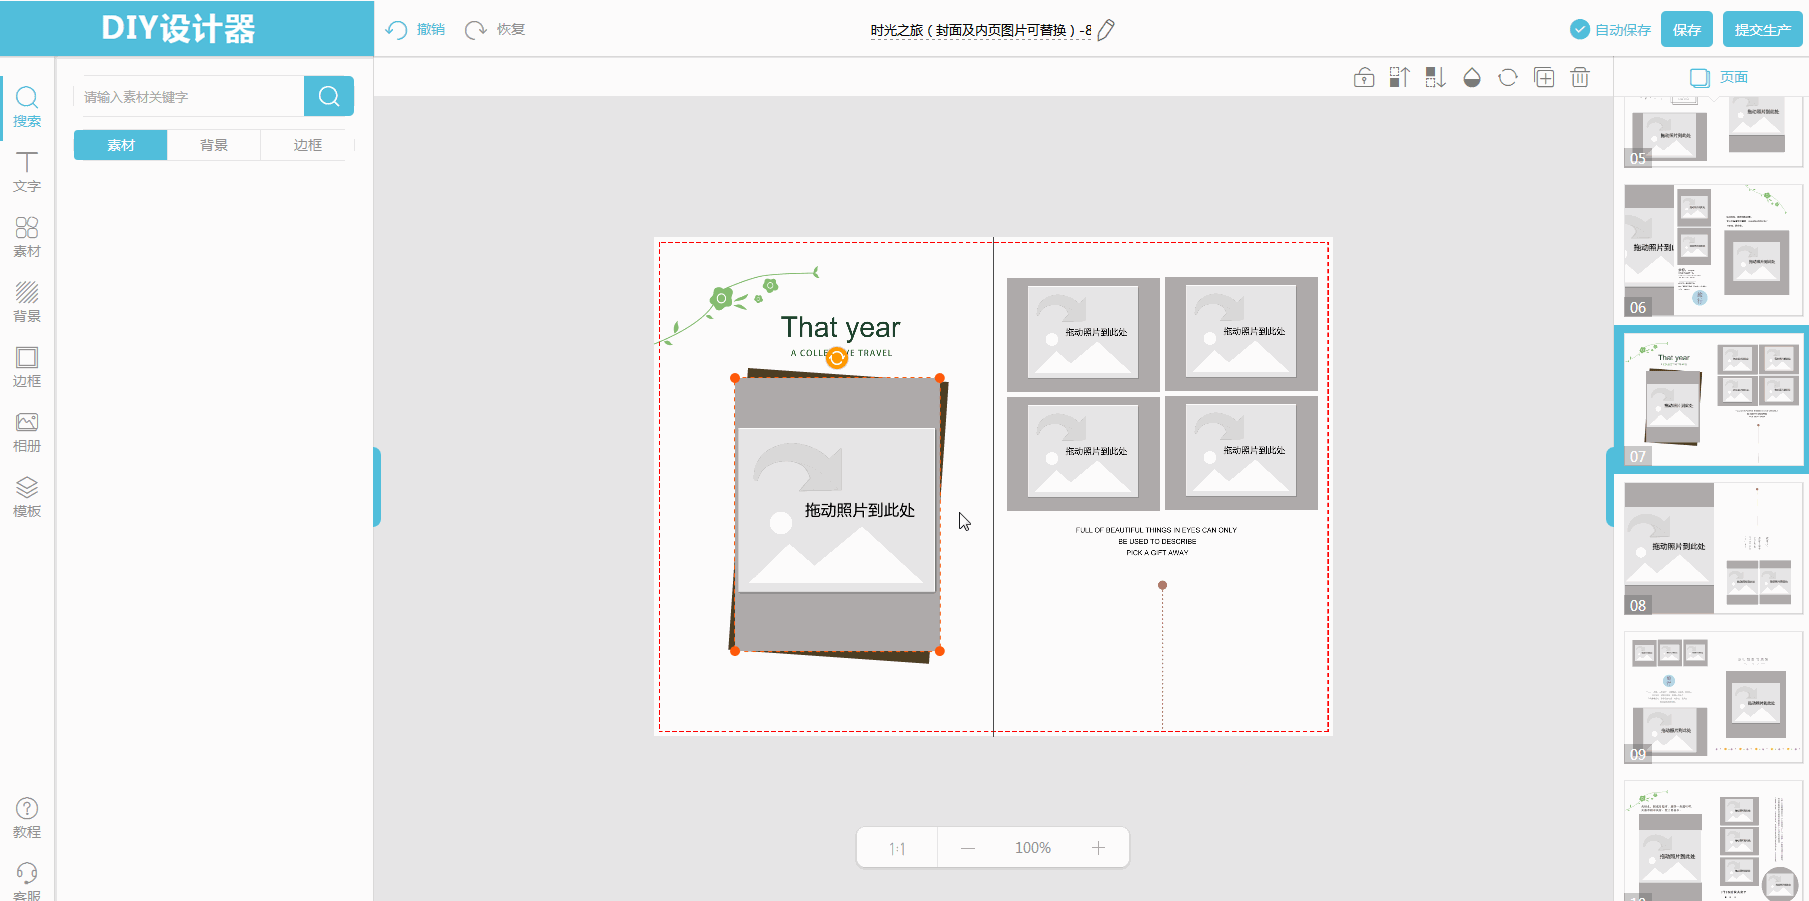Image resolution: width=1809 pixels, height=901 pixels.
Task: Click the rotate element icon in toolbar
Action: coord(1508,78)
